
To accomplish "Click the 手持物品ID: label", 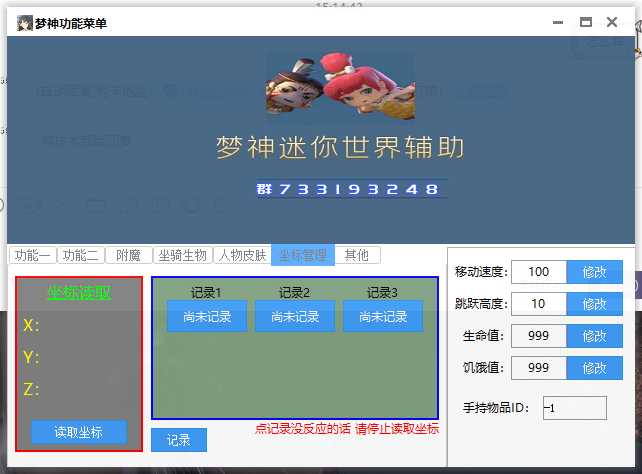I will [496, 408].
